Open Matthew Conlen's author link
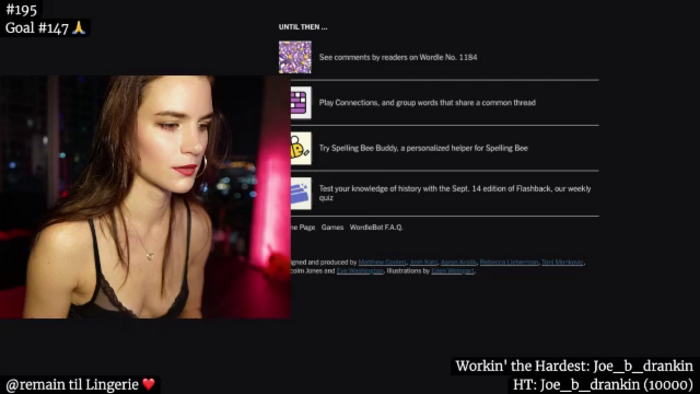 coord(382,262)
